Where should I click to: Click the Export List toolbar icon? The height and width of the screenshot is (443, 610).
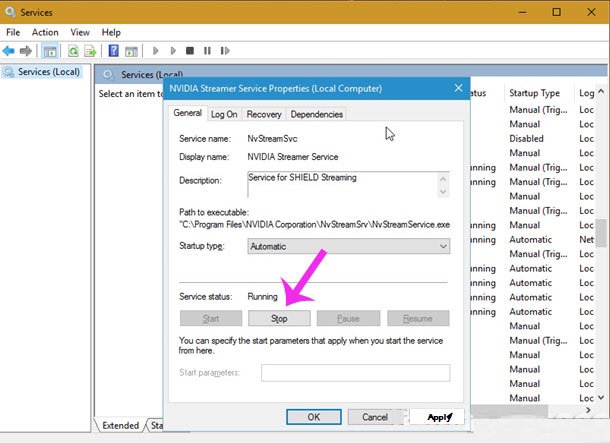[x=91, y=50]
